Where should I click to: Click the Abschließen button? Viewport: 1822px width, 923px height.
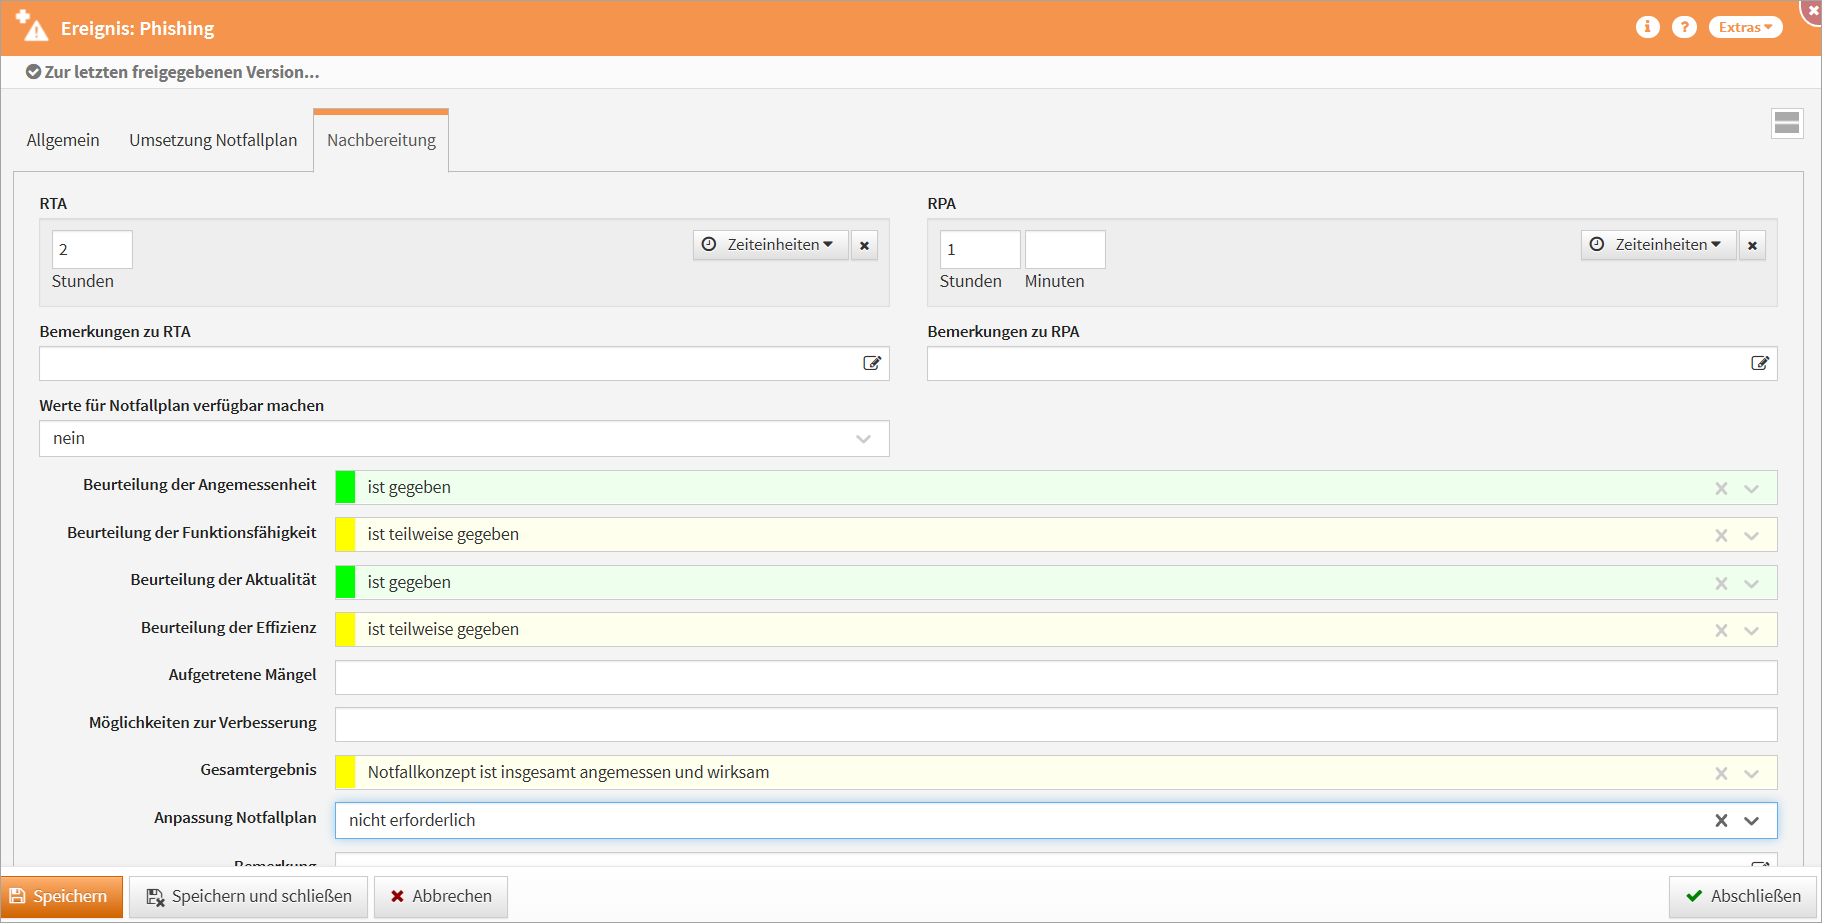pos(1743,896)
